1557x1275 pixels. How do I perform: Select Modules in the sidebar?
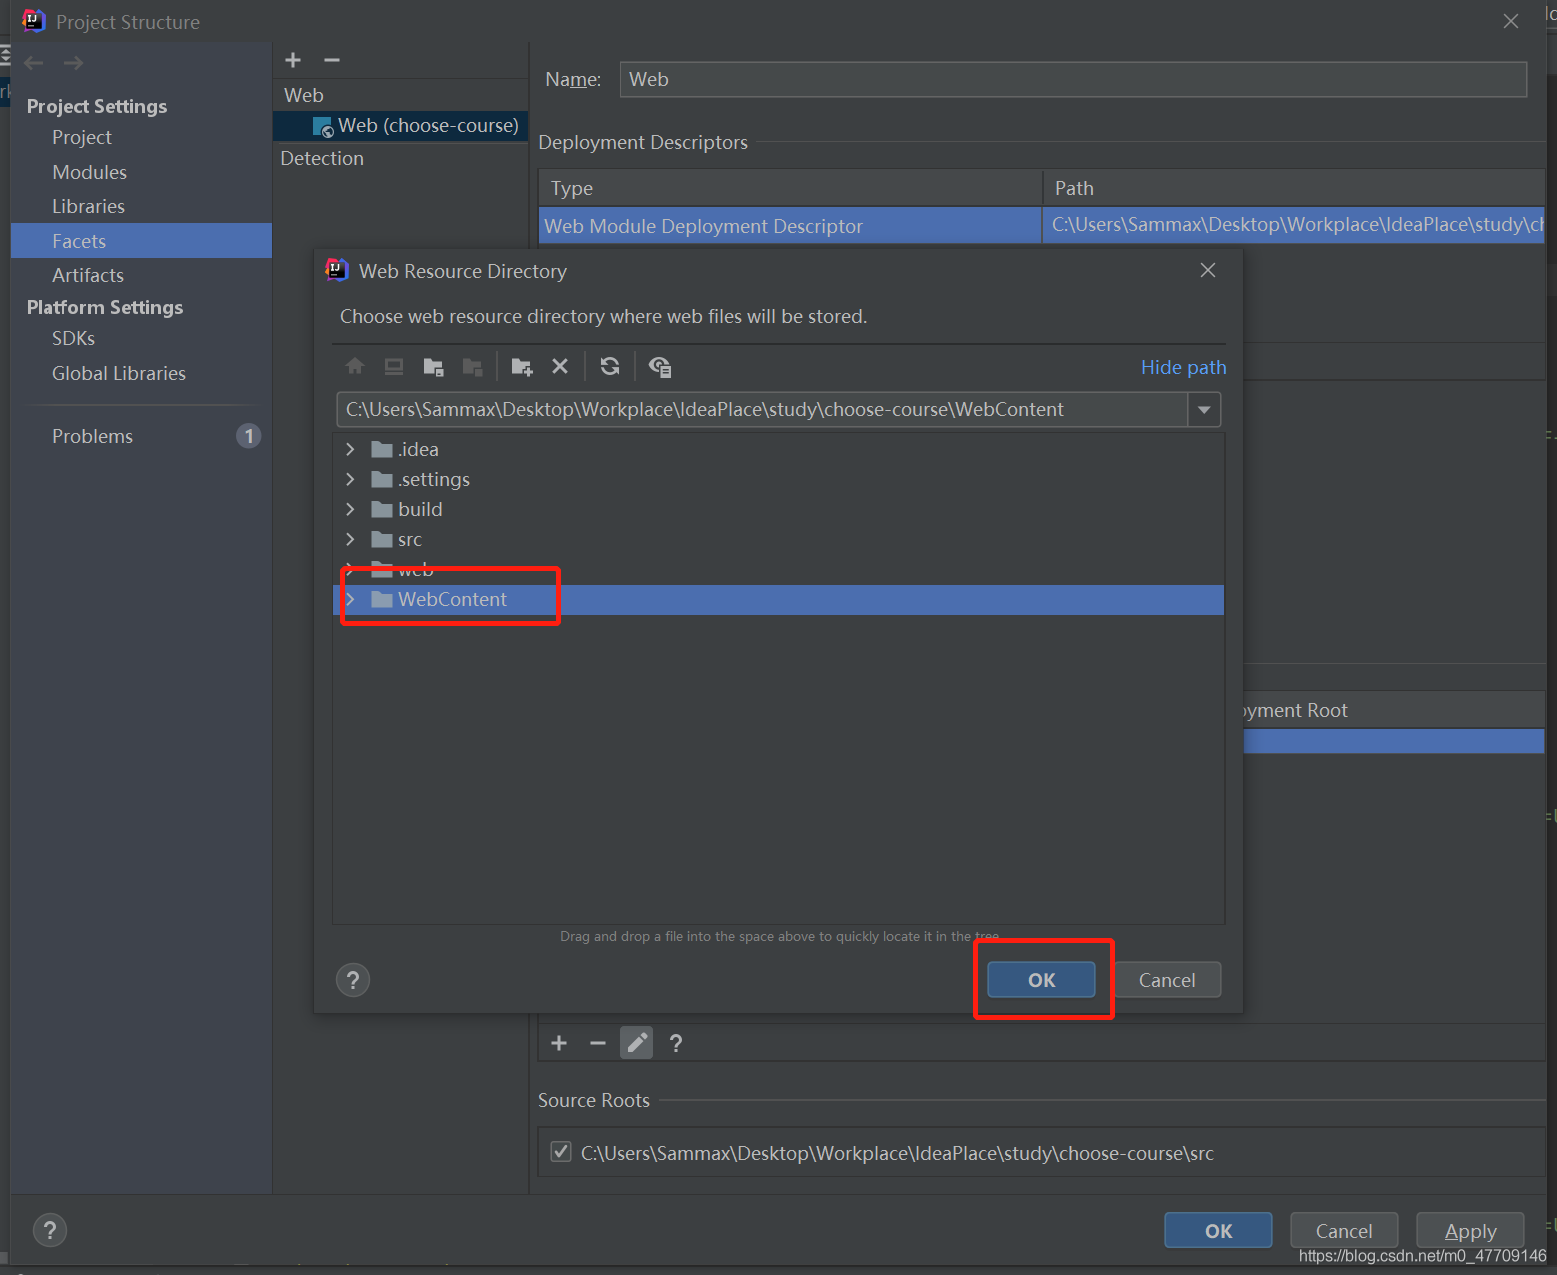coord(89,172)
